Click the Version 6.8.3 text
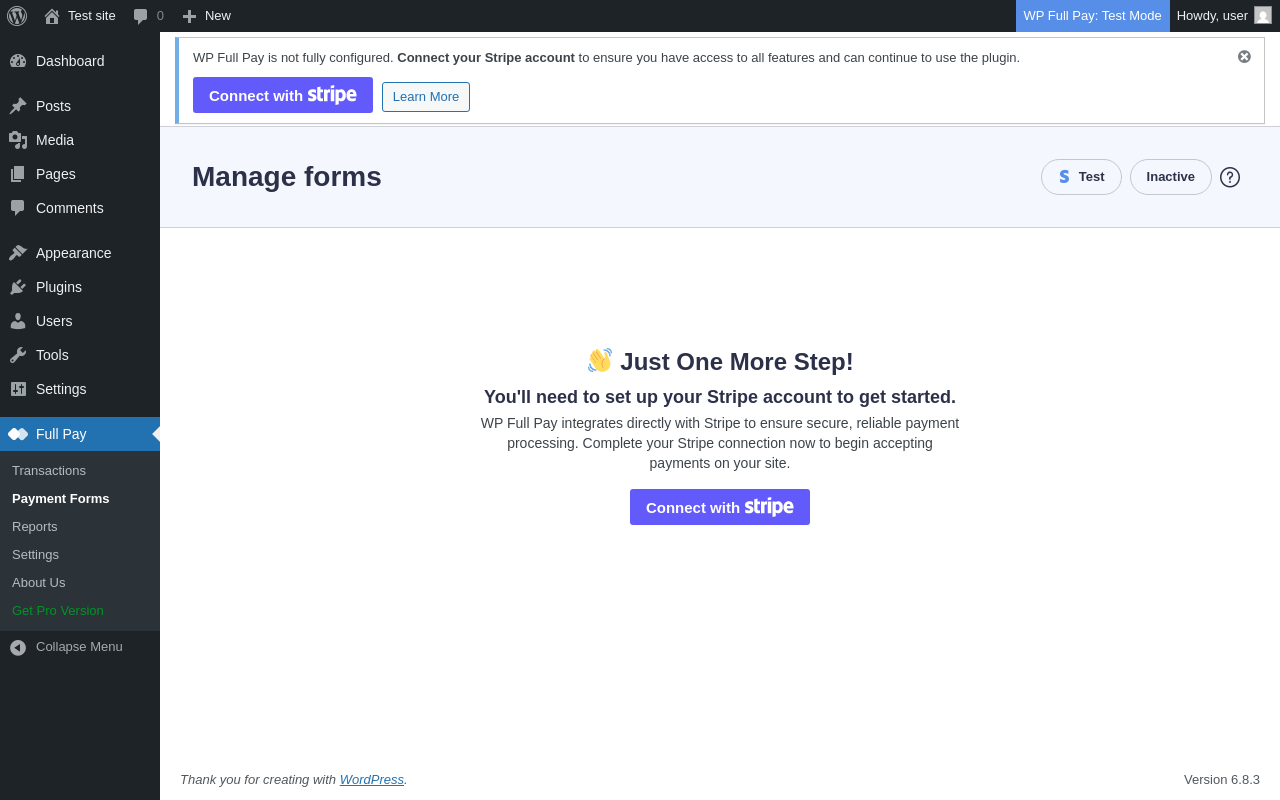 click(x=1222, y=780)
